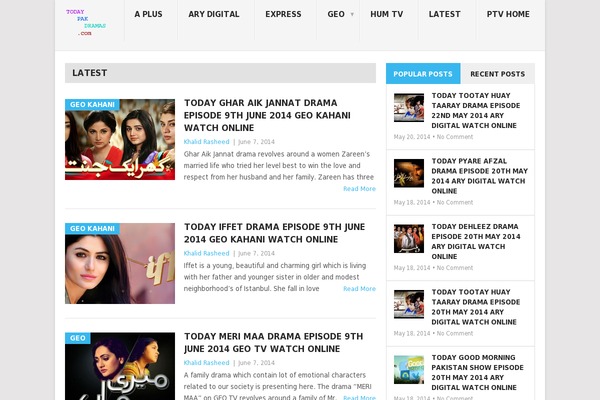
Task: Open the Today Pak Dramas site logo
Action: coord(86,23)
